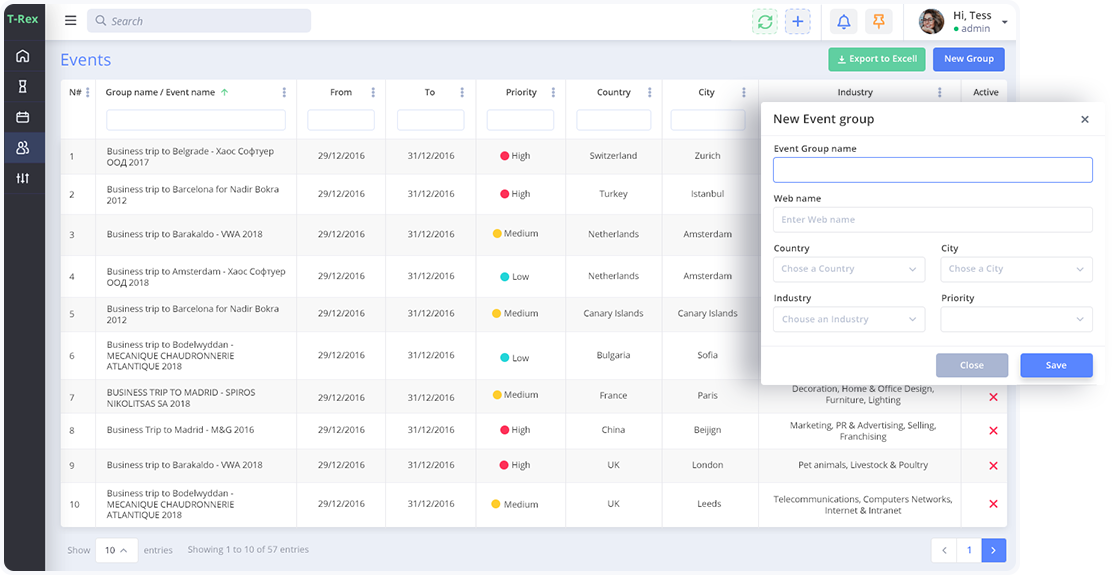The image size is (1112, 575).
Task: Toggle active status for row 8
Action: 993,431
